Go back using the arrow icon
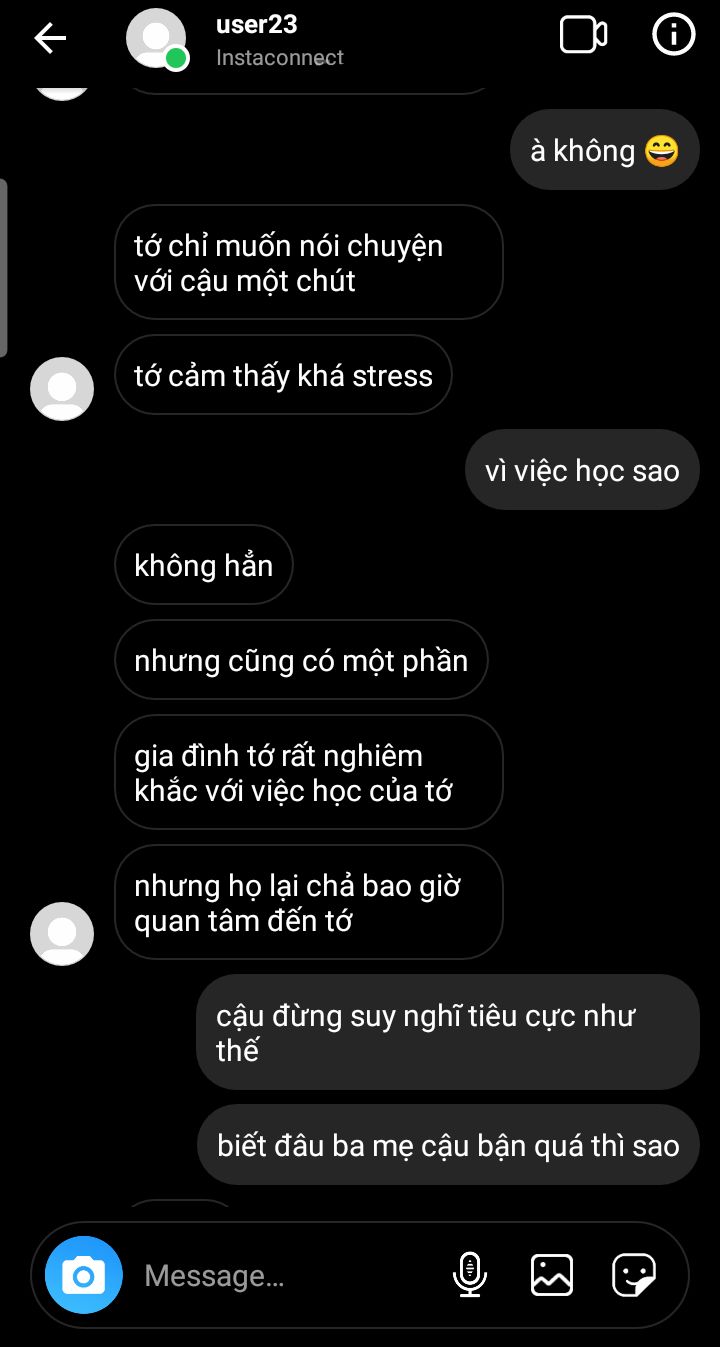Screen dimensions: 720x1347 pyautogui.click(x=50, y=38)
